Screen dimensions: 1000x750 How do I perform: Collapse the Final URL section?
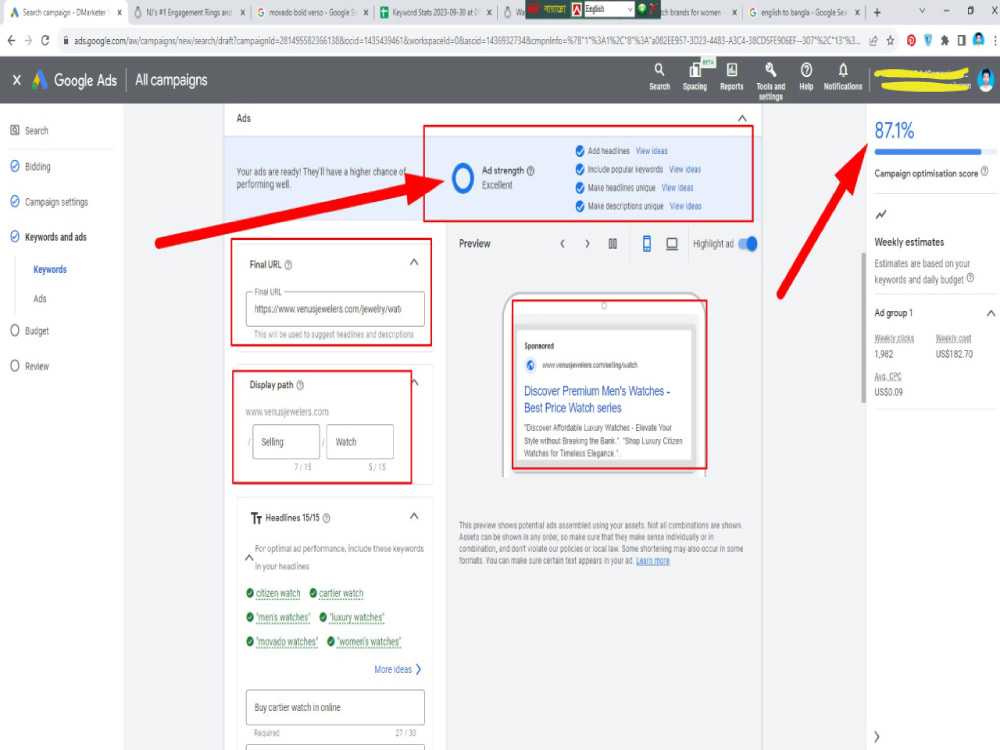(x=414, y=263)
